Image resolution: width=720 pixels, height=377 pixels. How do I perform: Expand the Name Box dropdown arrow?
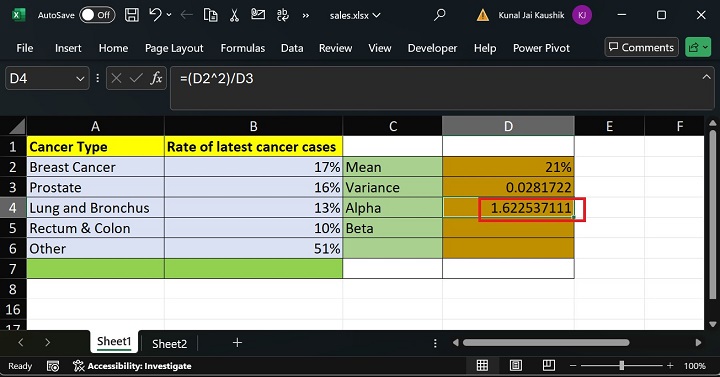tap(80, 79)
